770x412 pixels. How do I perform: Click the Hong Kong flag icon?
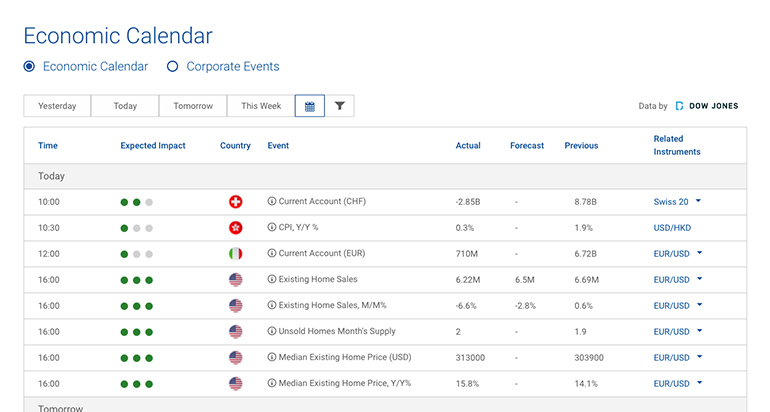[236, 228]
